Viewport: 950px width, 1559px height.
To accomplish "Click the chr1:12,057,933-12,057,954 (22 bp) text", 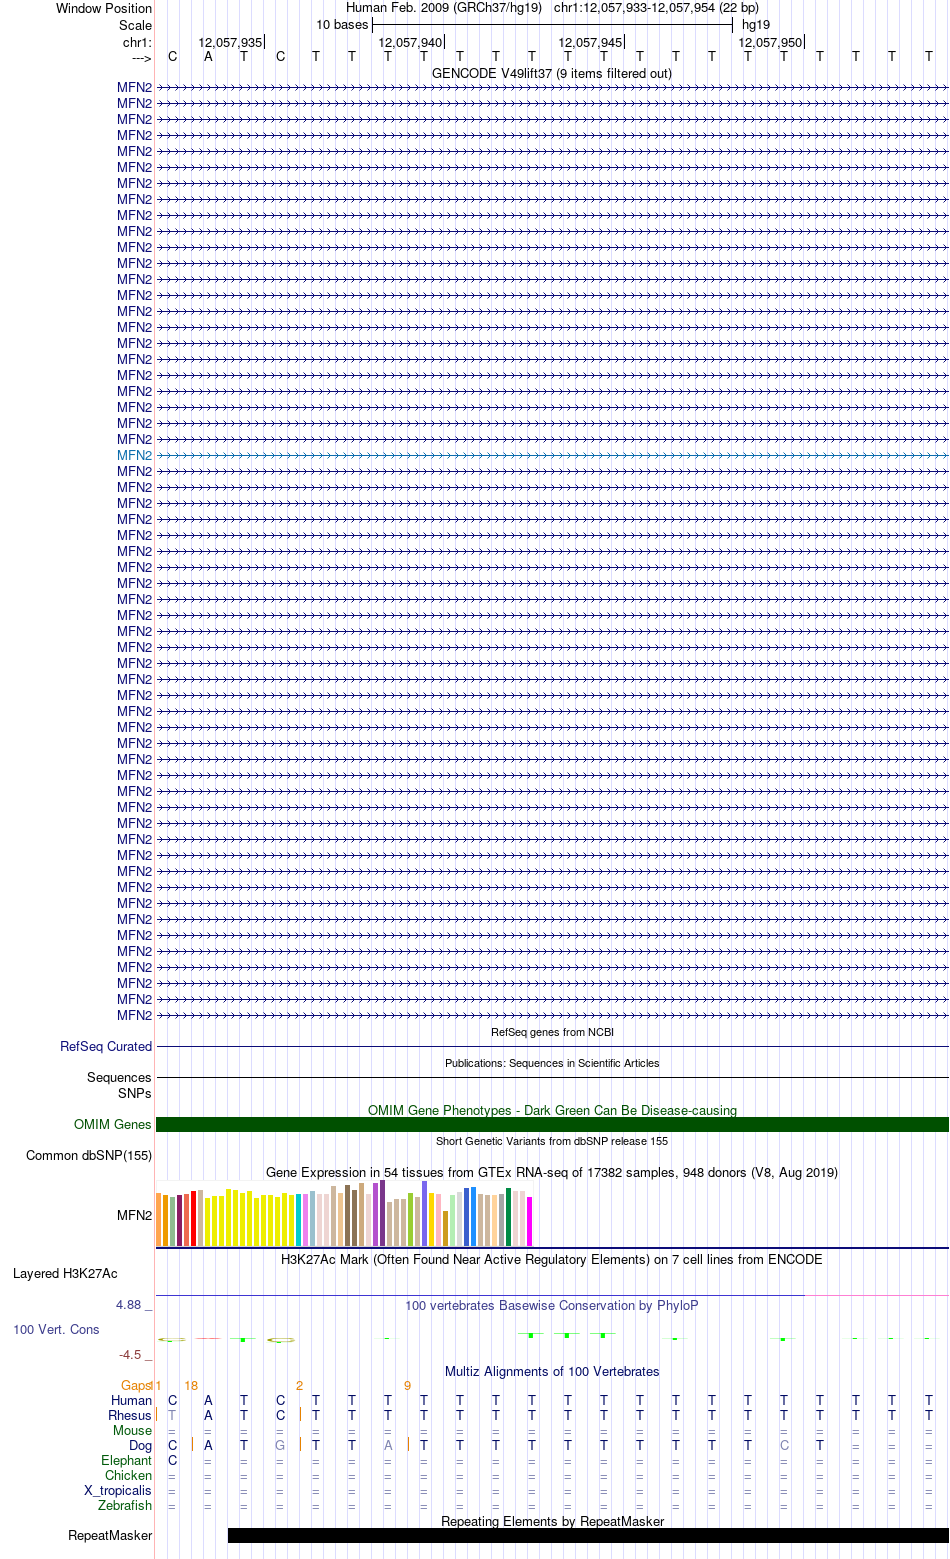I will pos(656,7).
